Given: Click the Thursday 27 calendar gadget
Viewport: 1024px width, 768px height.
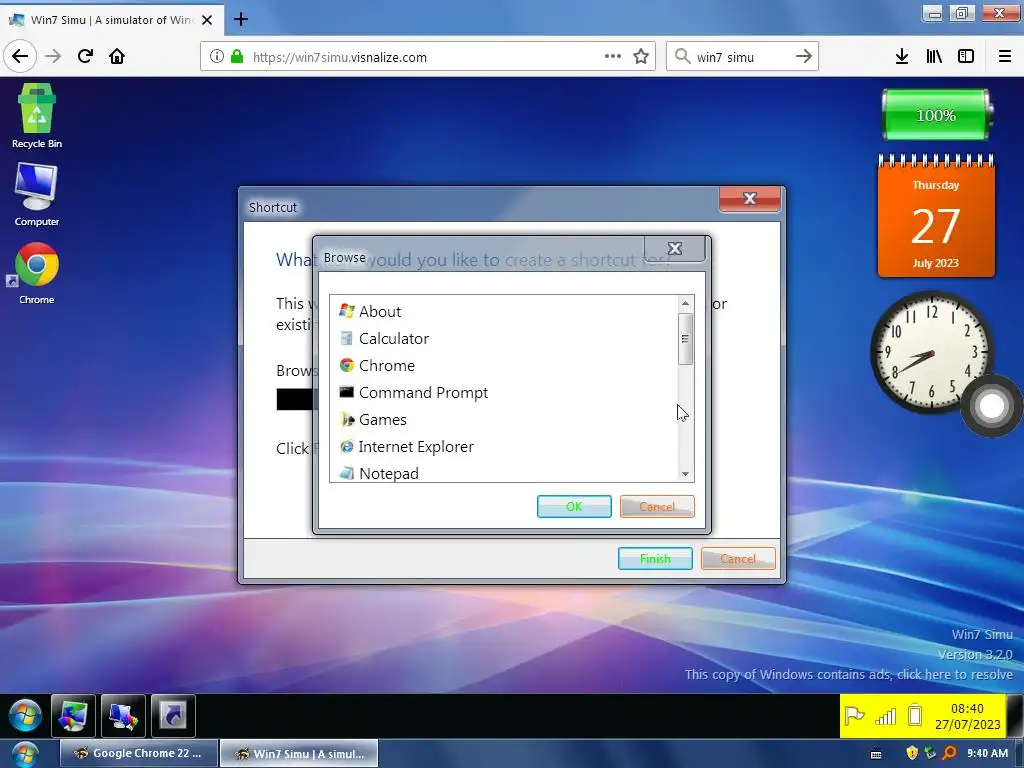Looking at the screenshot, I should 936,216.
